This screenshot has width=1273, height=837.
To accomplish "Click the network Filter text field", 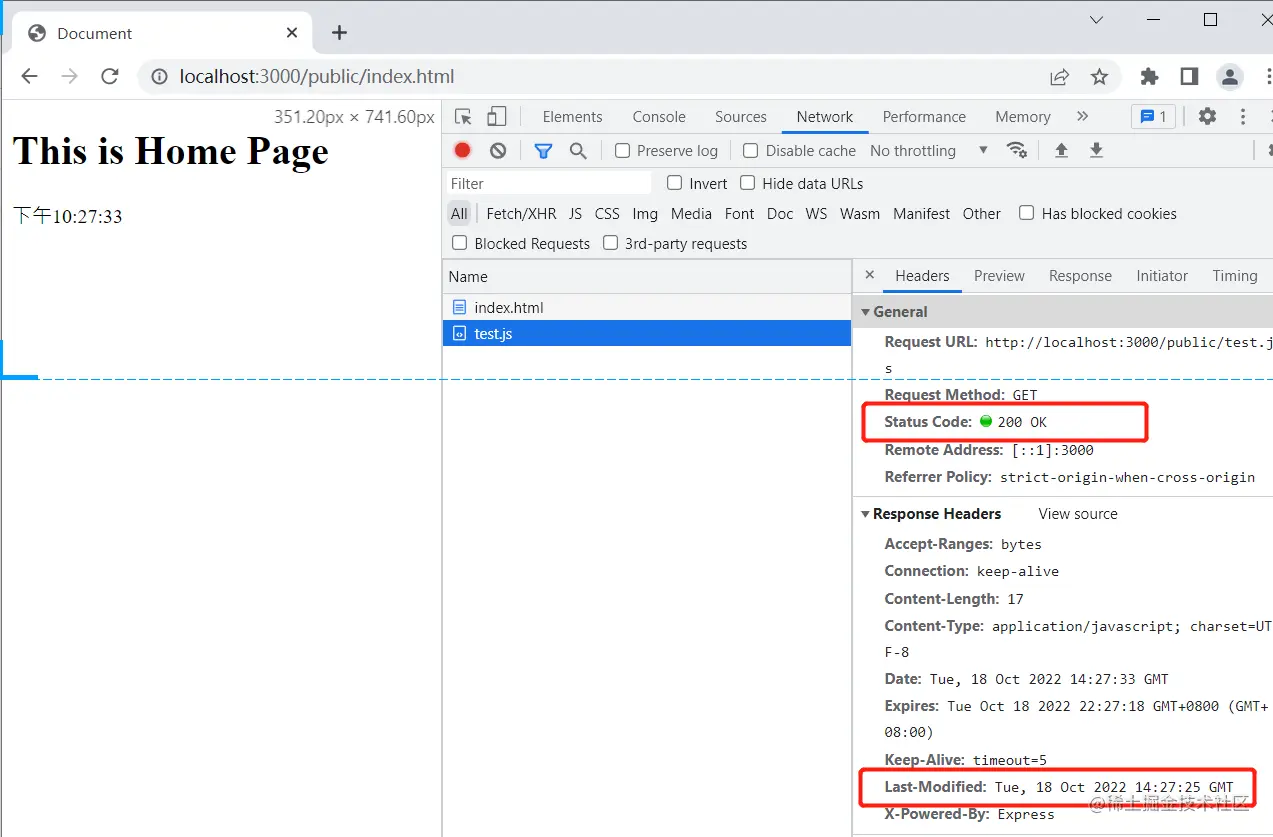I will point(549,183).
